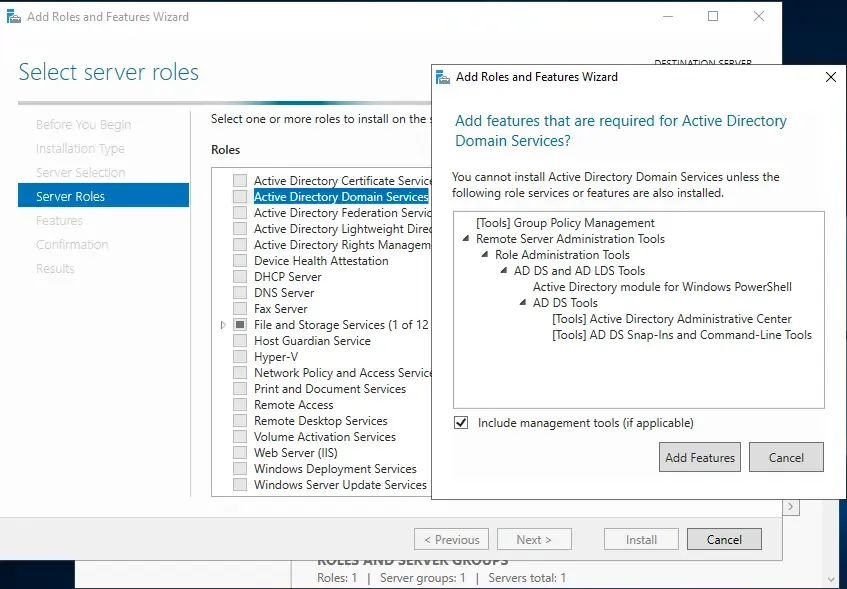Check Active Directory Lightweight Directory checkbox

tap(240, 229)
